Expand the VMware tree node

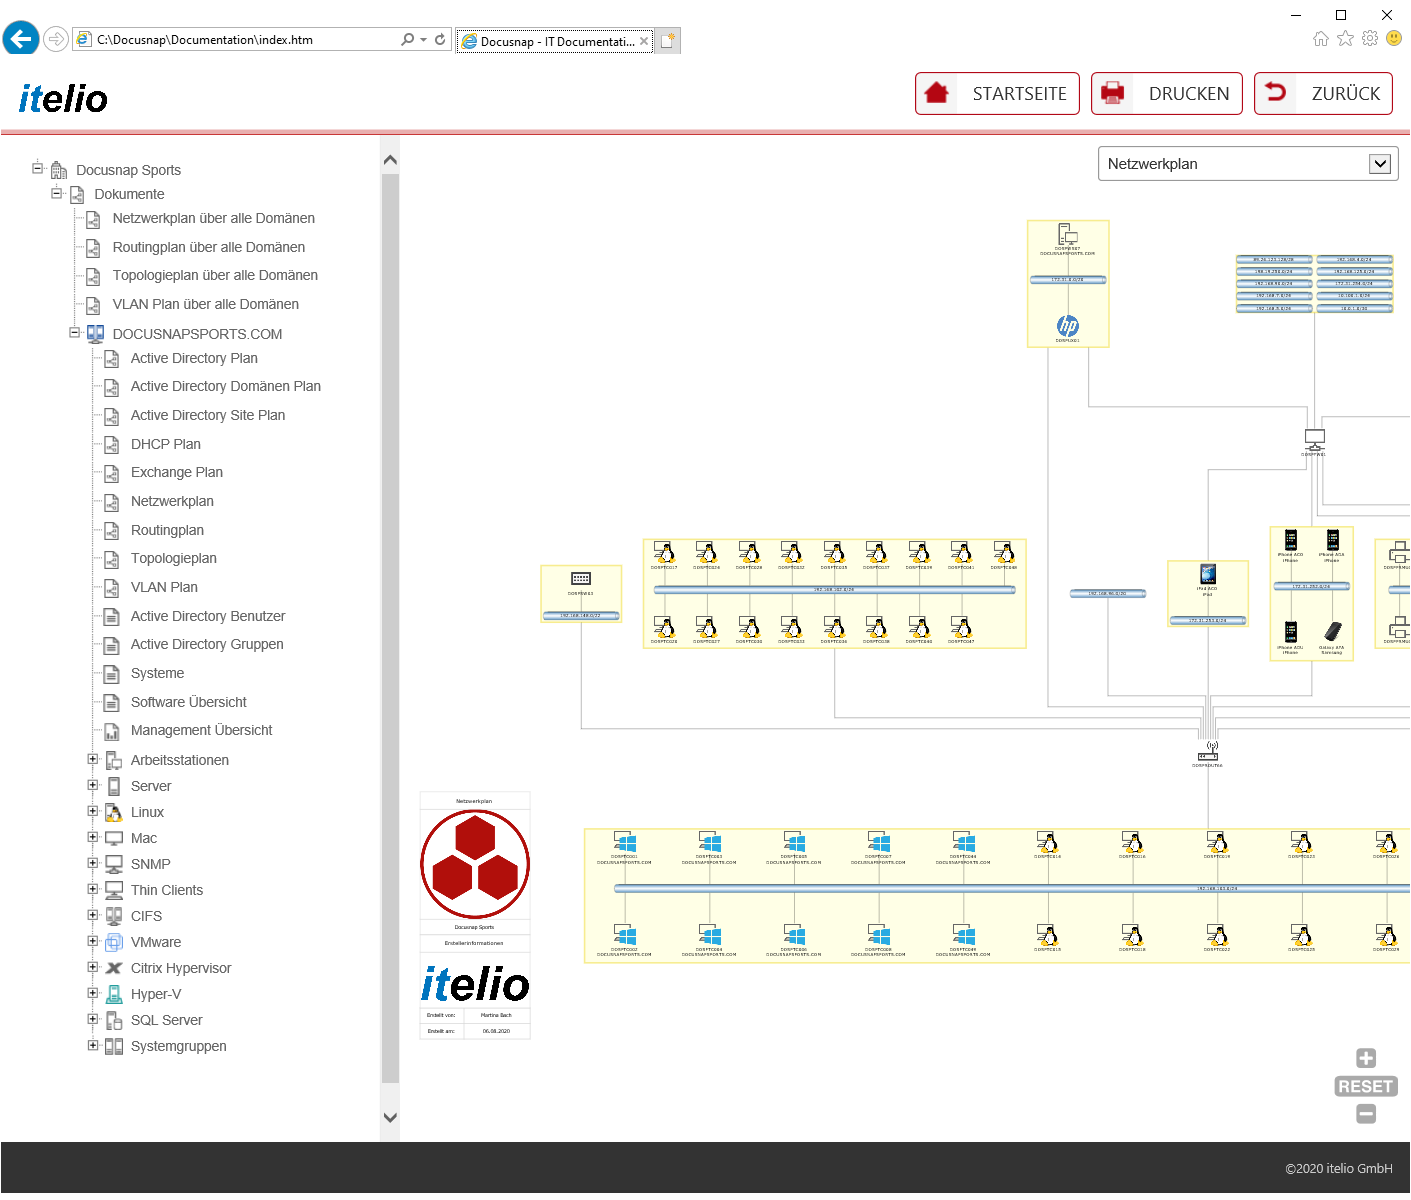(92, 941)
